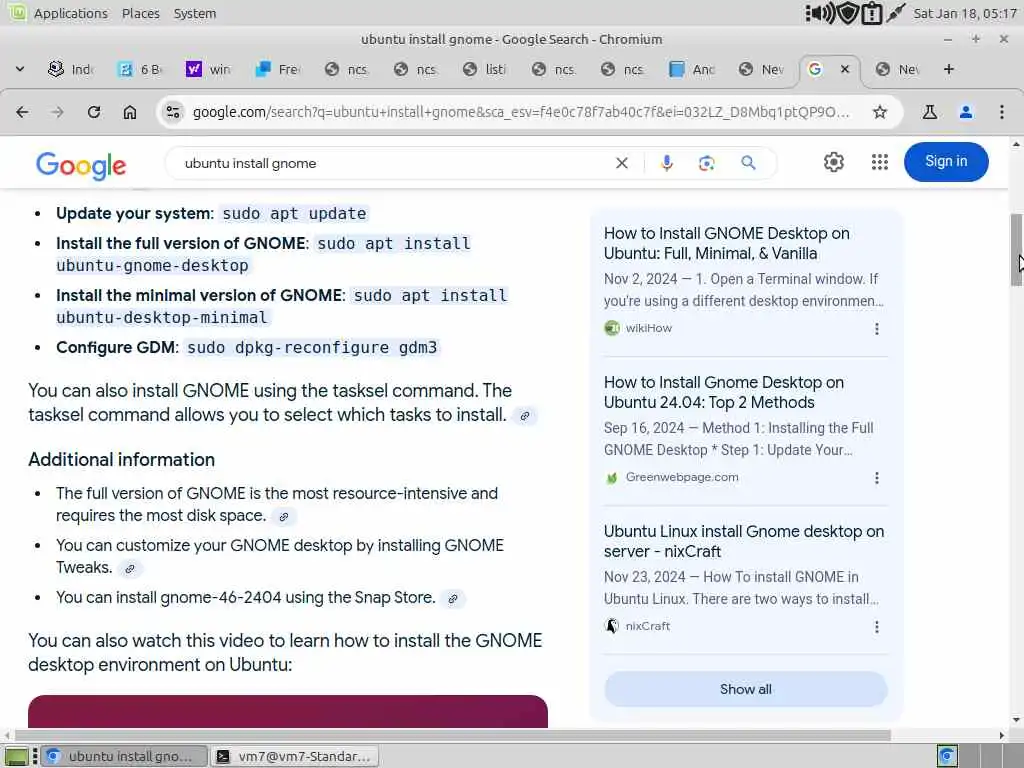Click the Show all button
This screenshot has width=1024, height=768.
tap(745, 689)
